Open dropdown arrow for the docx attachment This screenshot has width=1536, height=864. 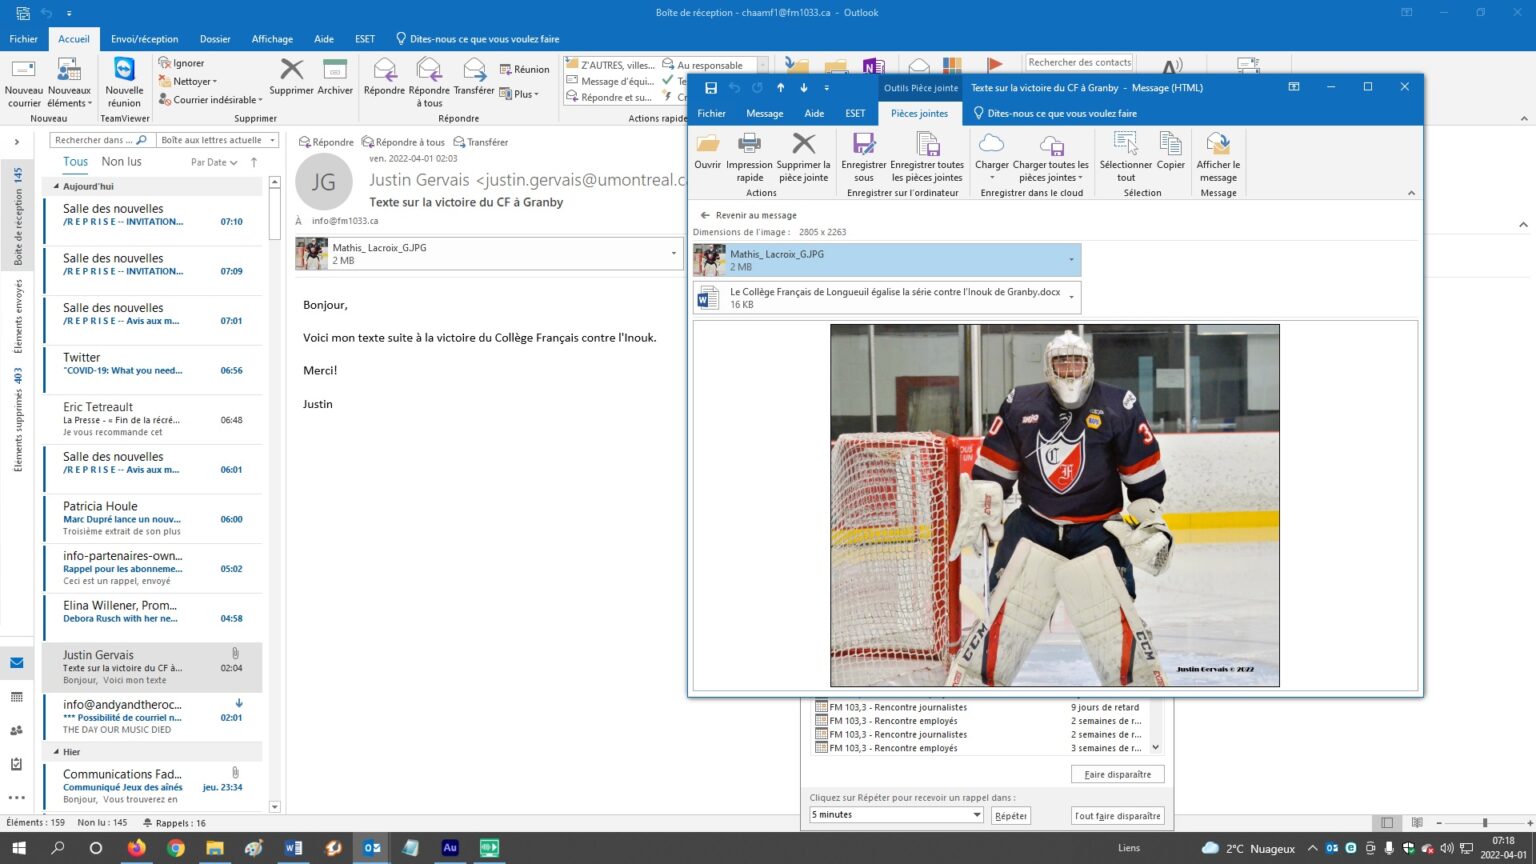1071,297
